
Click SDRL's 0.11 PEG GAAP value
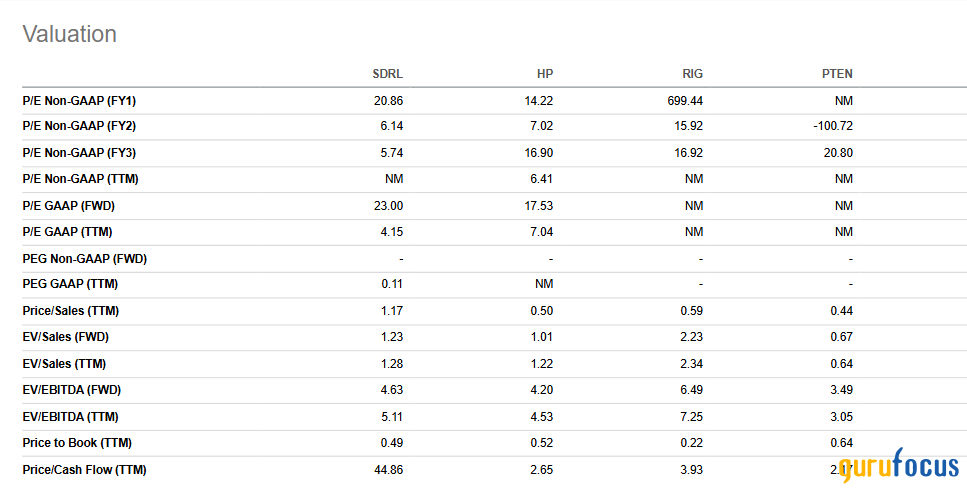point(391,285)
